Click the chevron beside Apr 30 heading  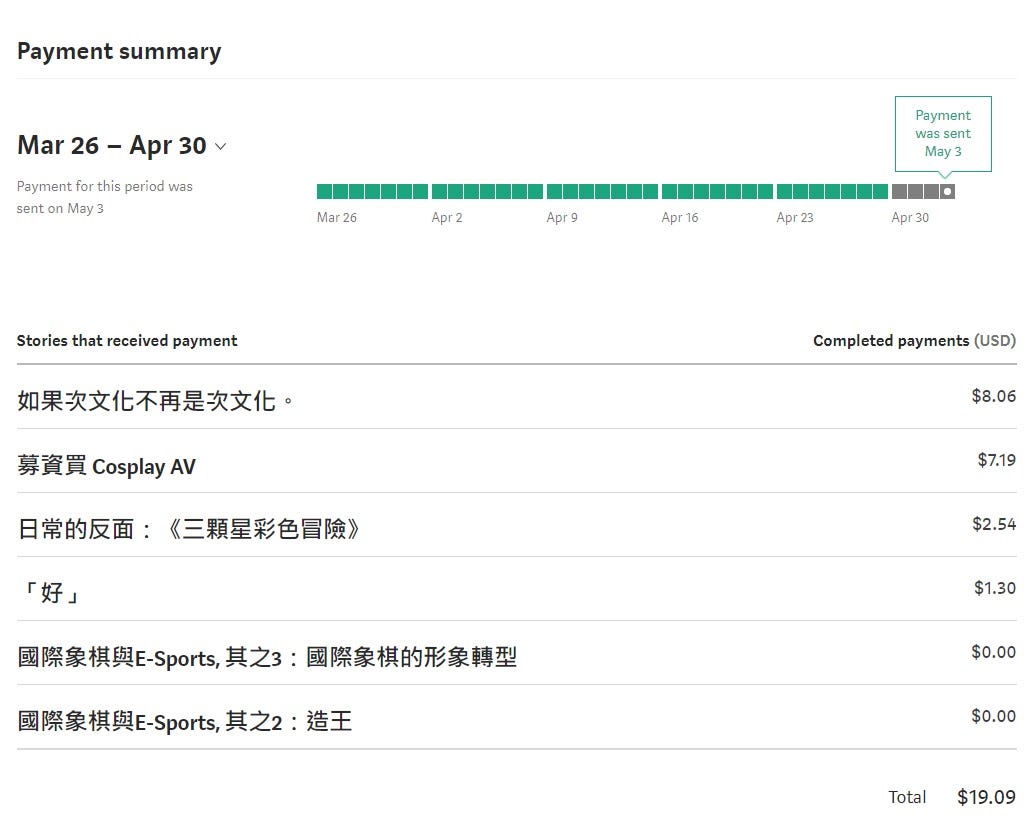(x=221, y=147)
